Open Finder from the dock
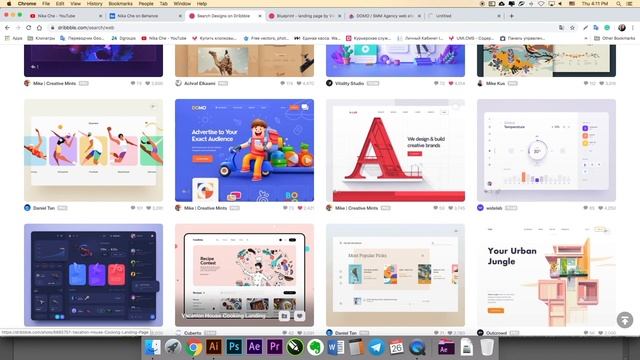Image resolution: width=640 pixels, height=360 pixels. coord(153,347)
